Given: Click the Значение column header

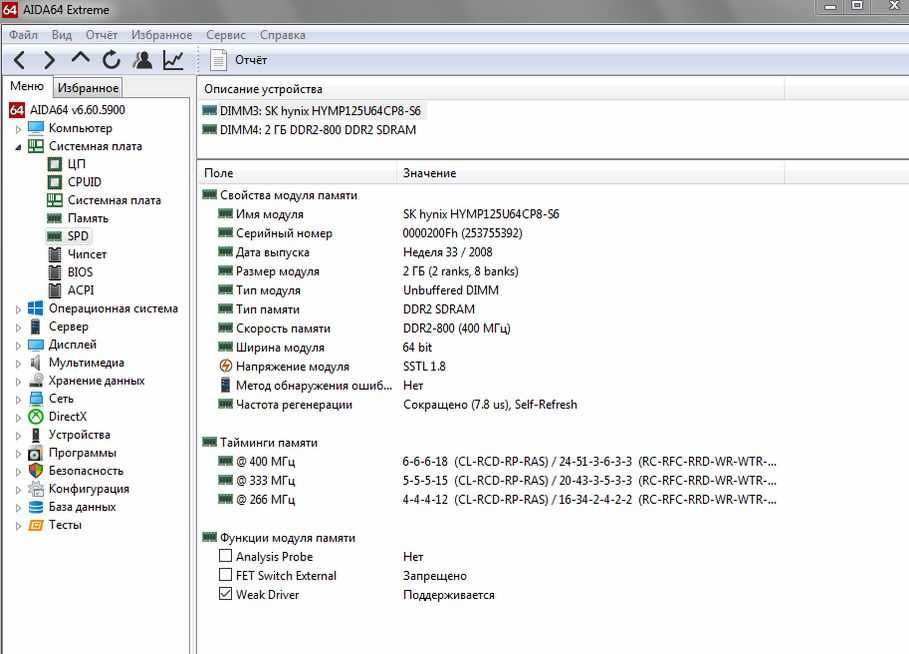Looking at the screenshot, I should (590, 173).
